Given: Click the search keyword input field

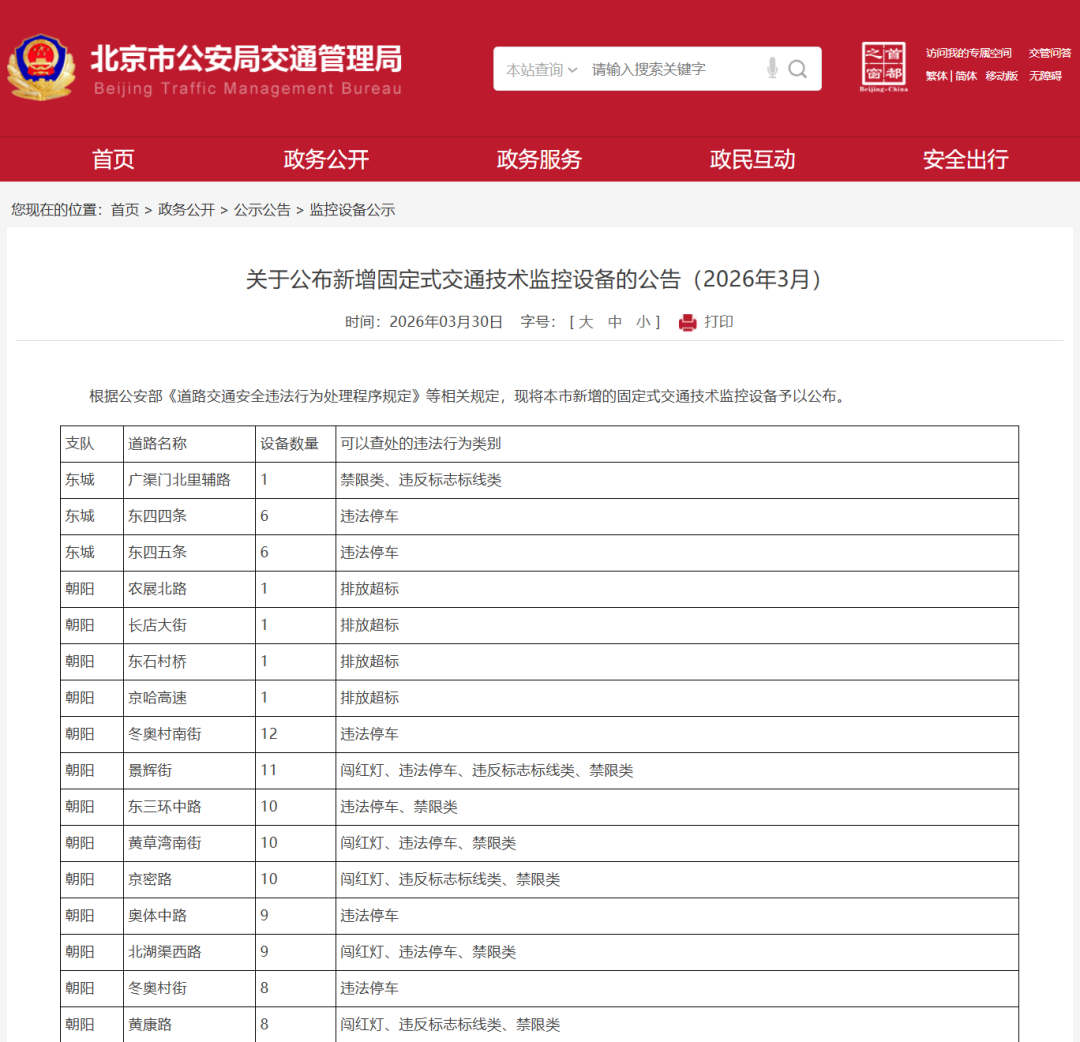Looking at the screenshot, I should point(670,69).
